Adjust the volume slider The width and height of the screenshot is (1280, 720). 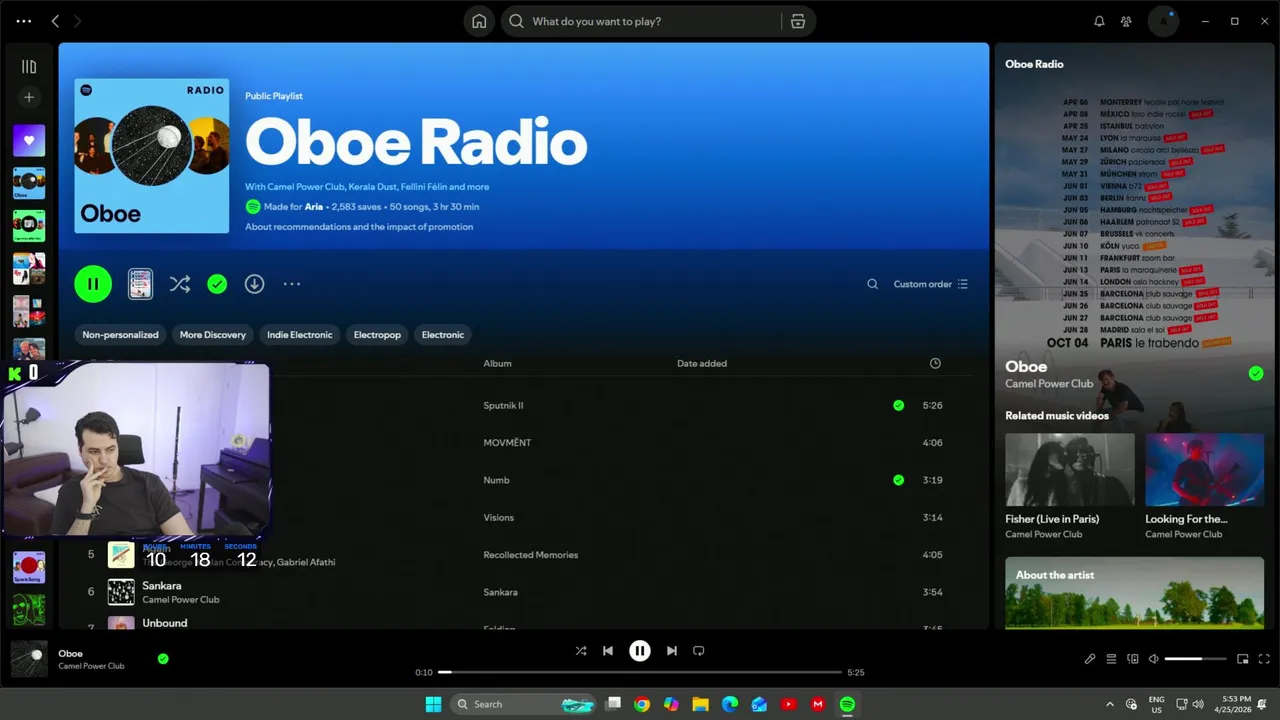tap(1196, 659)
